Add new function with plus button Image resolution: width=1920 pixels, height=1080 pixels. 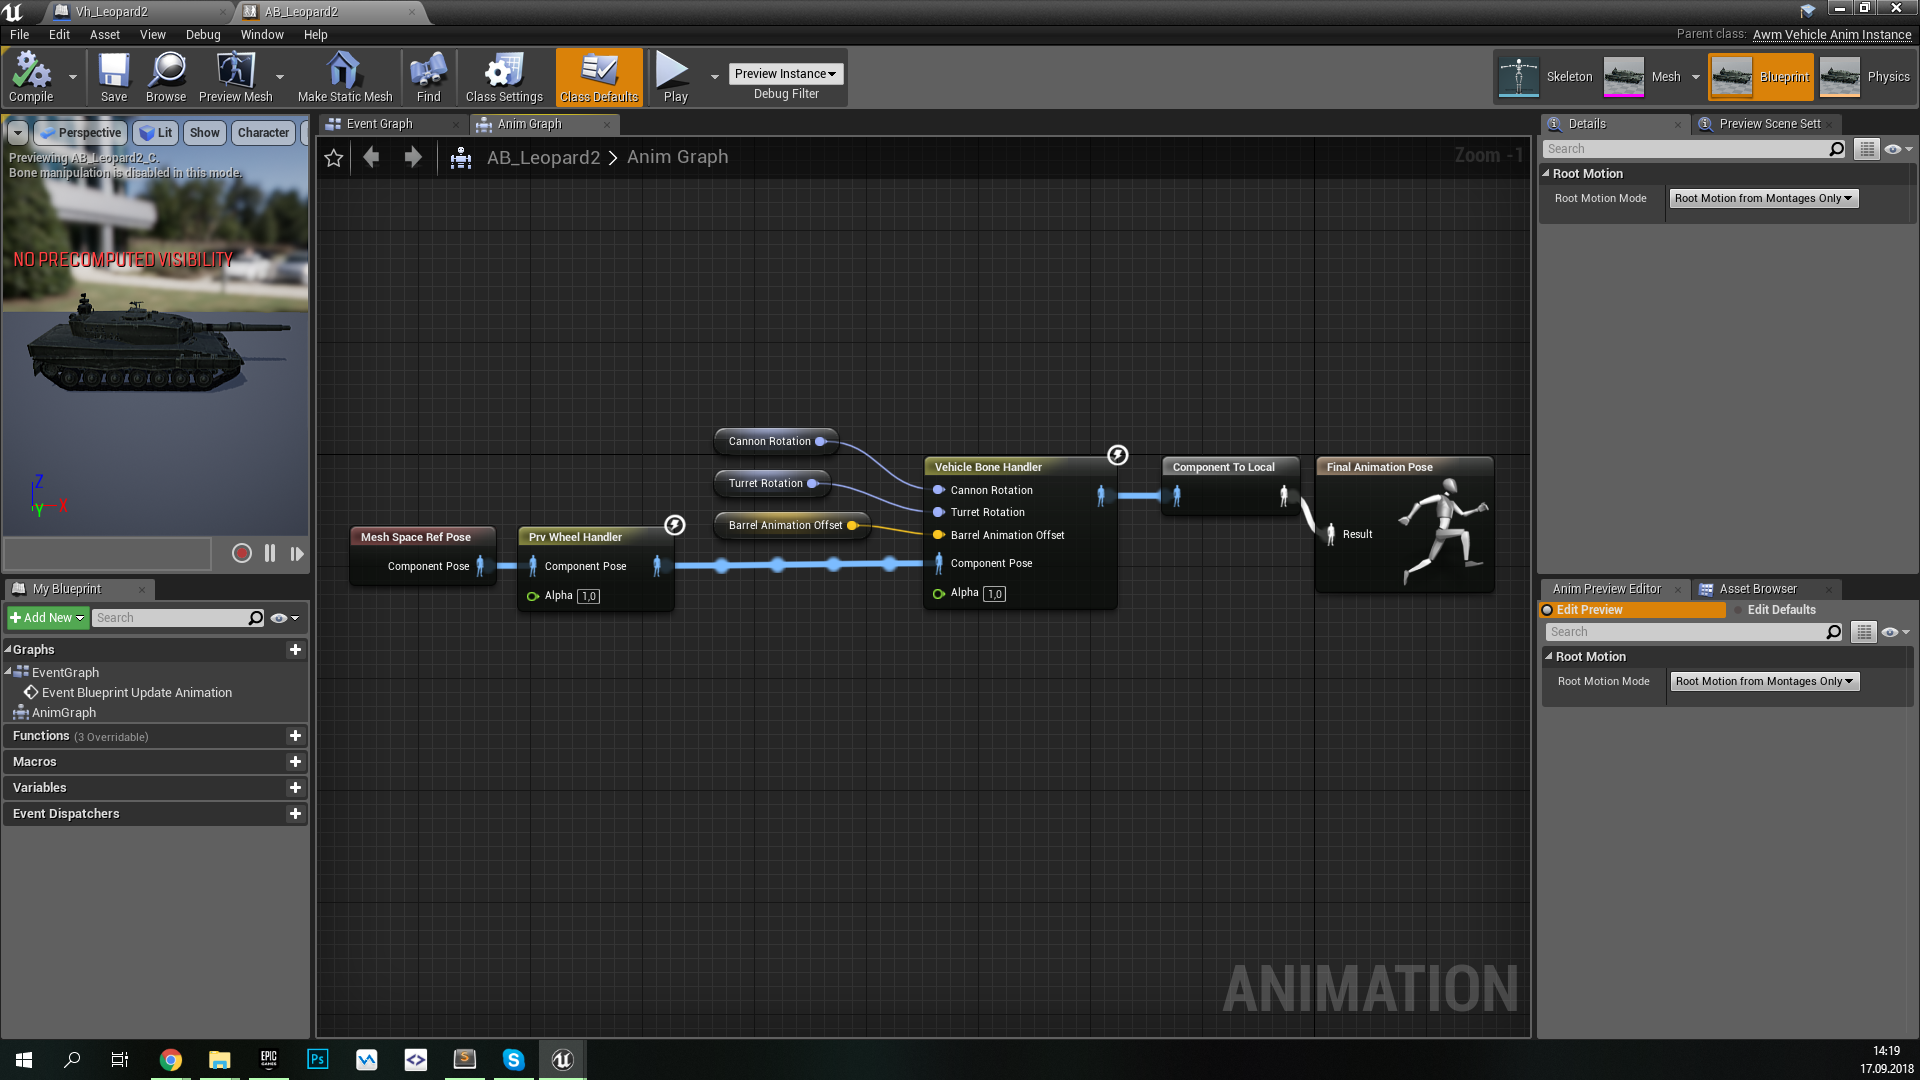click(295, 736)
